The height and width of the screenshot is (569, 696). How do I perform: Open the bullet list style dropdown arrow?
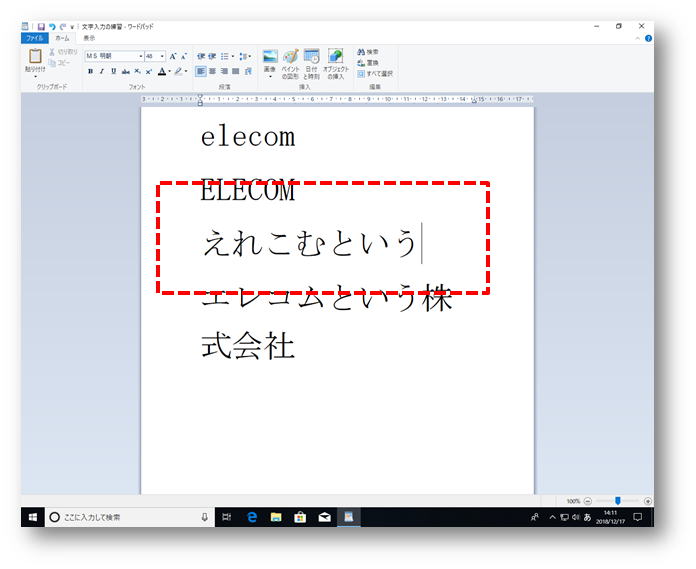click(233, 56)
